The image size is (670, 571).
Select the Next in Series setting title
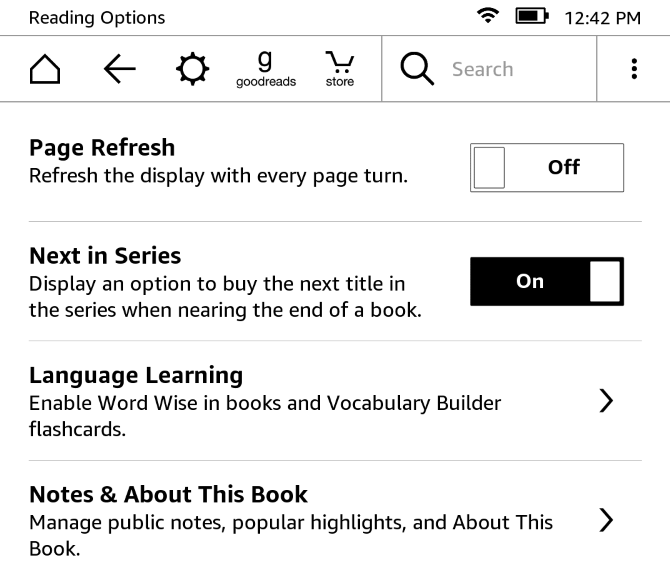click(x=105, y=256)
